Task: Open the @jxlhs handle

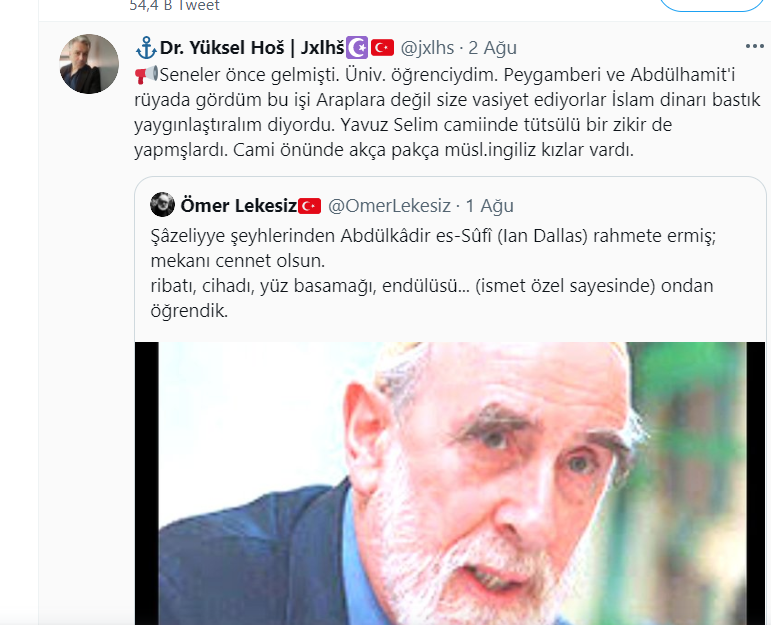Action: [427, 48]
